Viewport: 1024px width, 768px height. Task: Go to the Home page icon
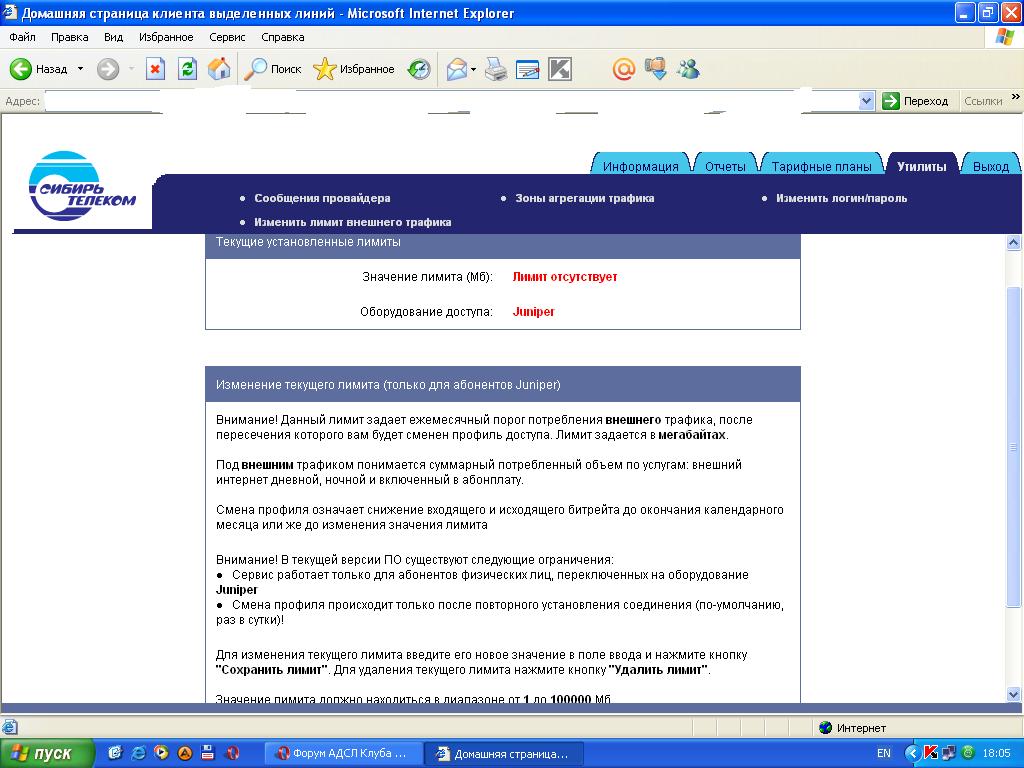[x=219, y=69]
